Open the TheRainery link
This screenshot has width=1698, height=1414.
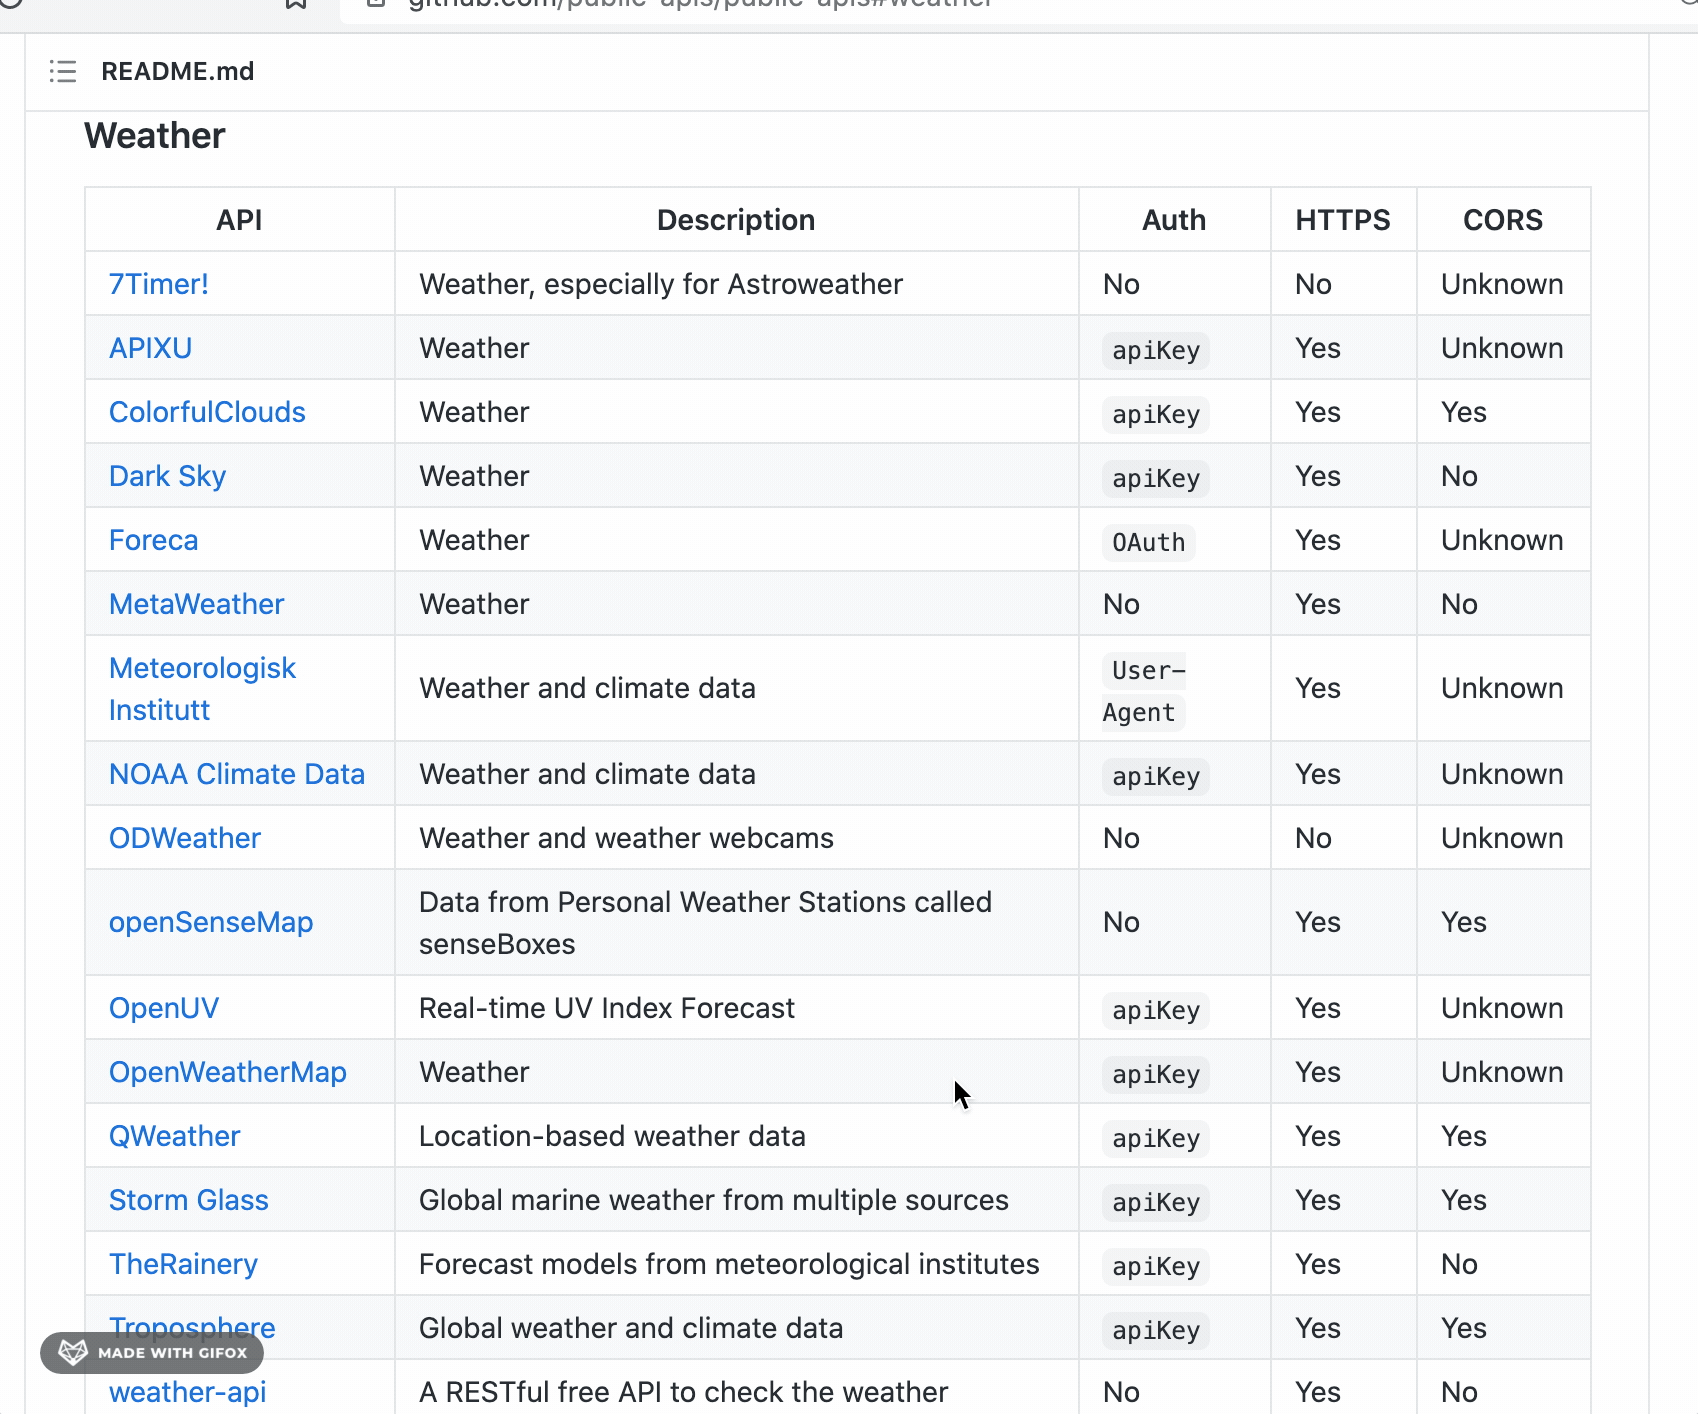[x=184, y=1264]
